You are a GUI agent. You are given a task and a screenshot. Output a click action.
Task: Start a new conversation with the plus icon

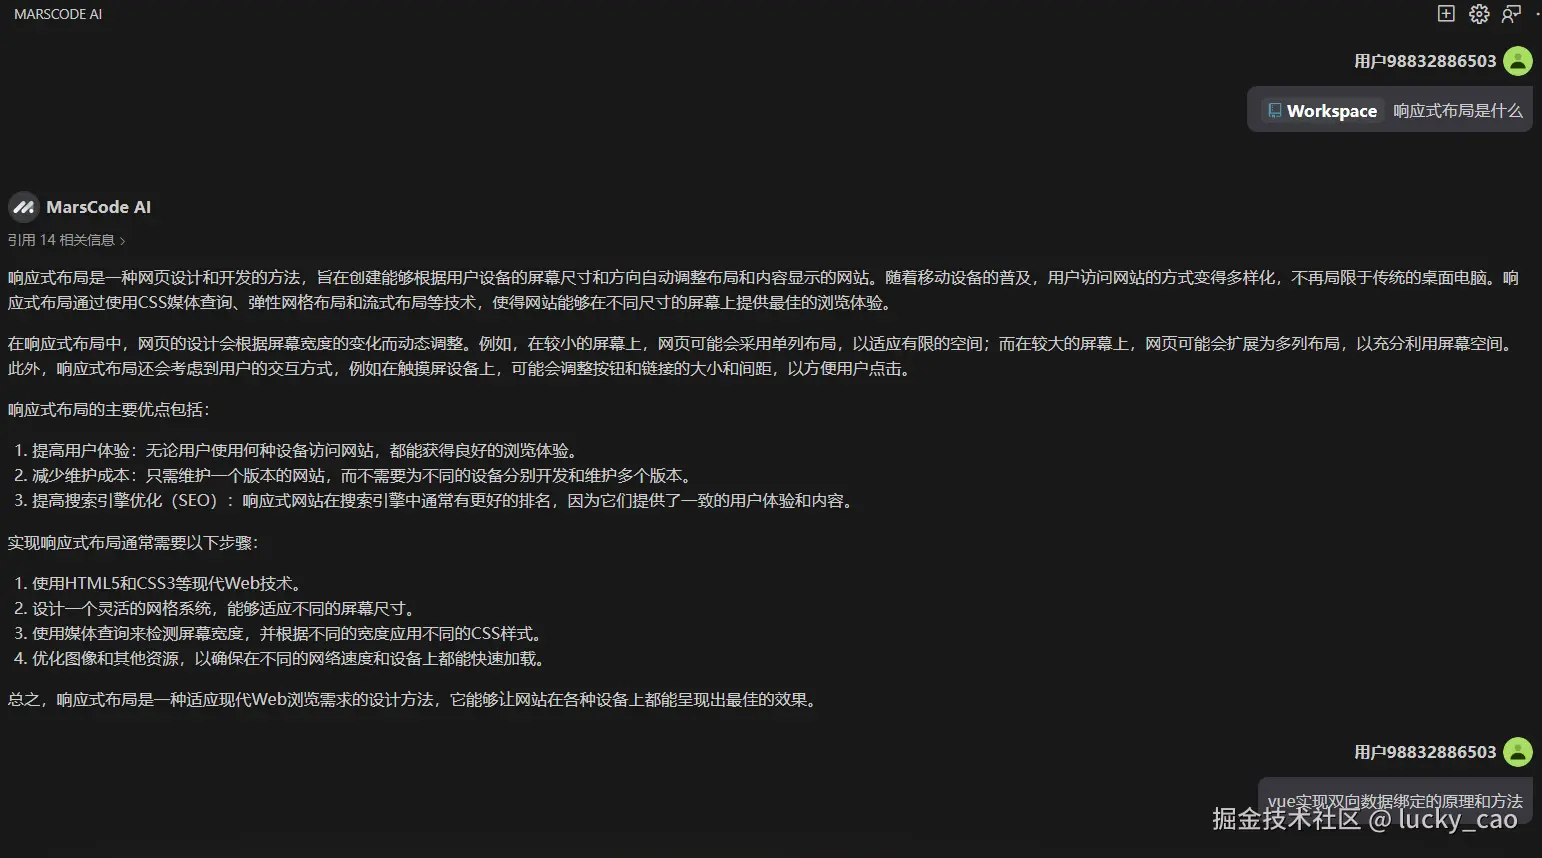1445,14
